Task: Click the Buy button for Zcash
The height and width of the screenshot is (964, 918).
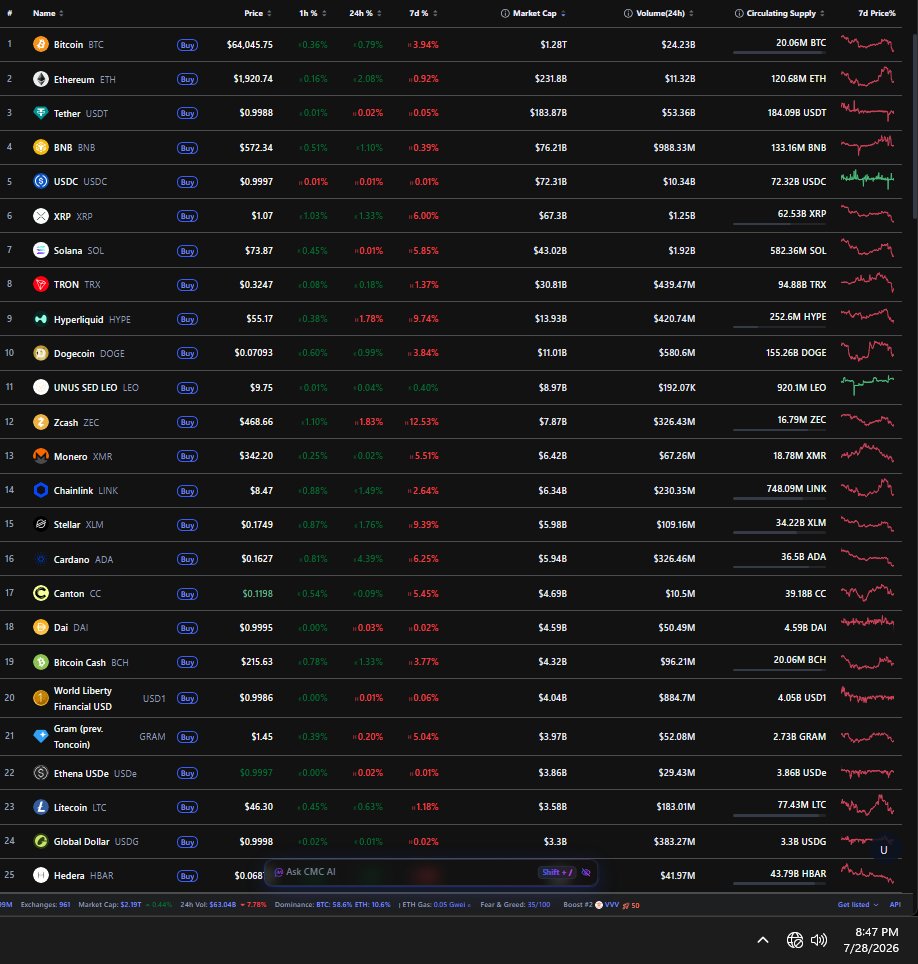Action: [x=188, y=422]
